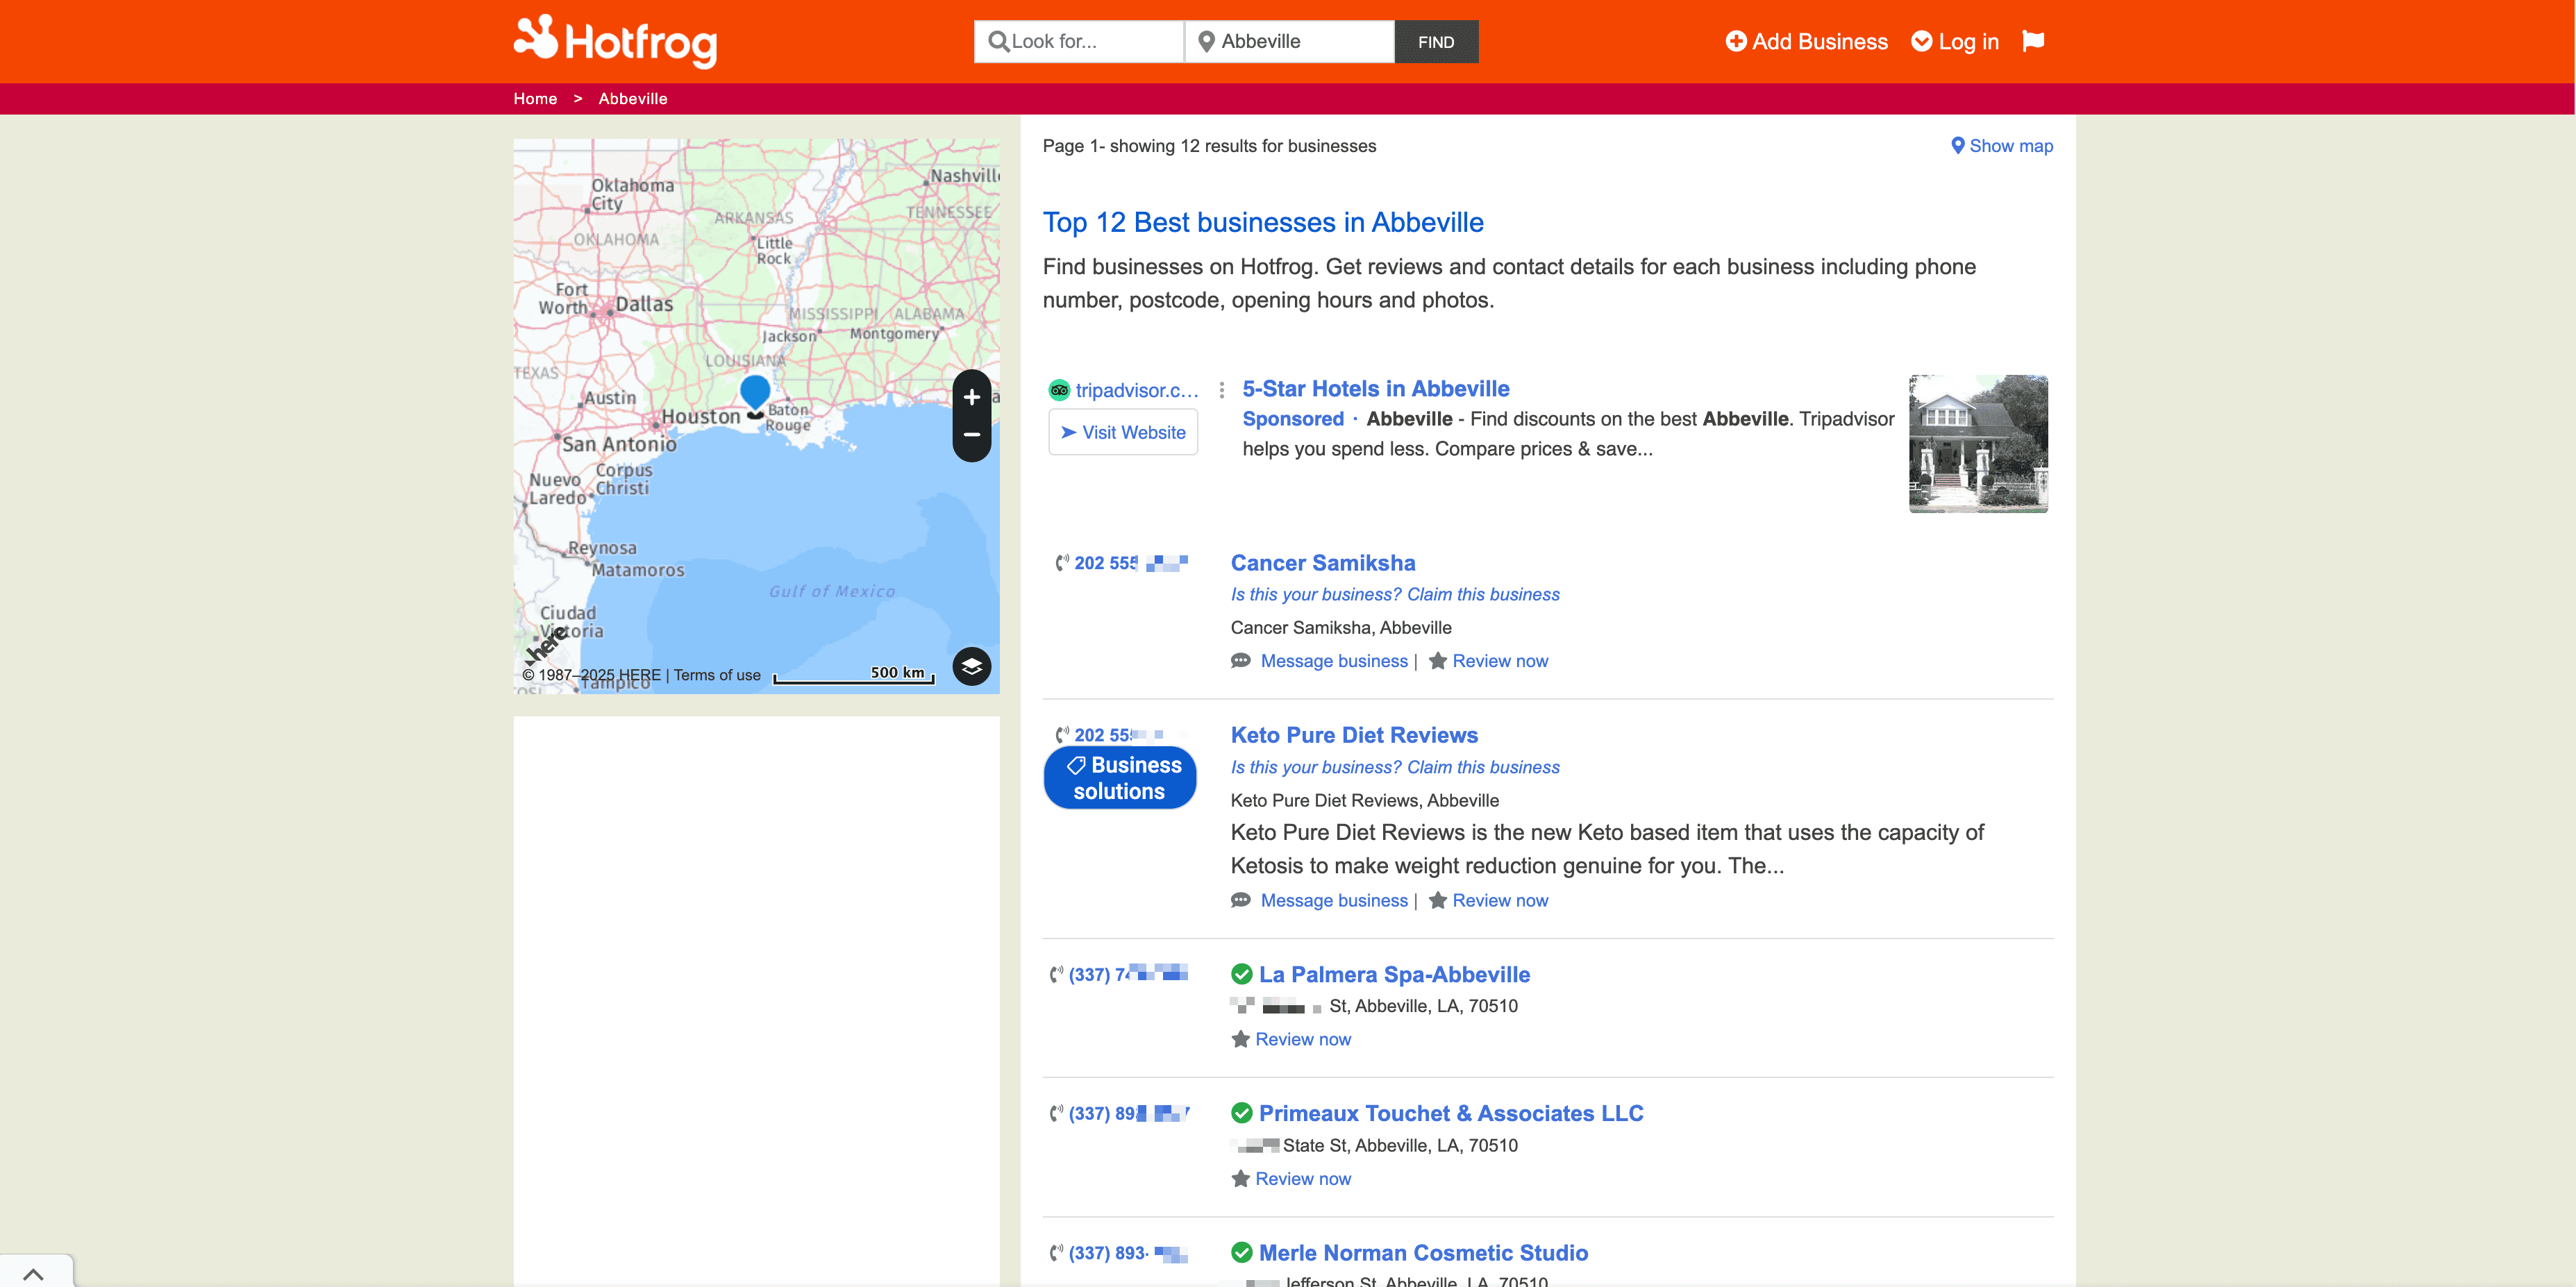This screenshot has height=1287, width=2576.
Task: Go to the Home breadcrumb
Action: click(x=535, y=98)
